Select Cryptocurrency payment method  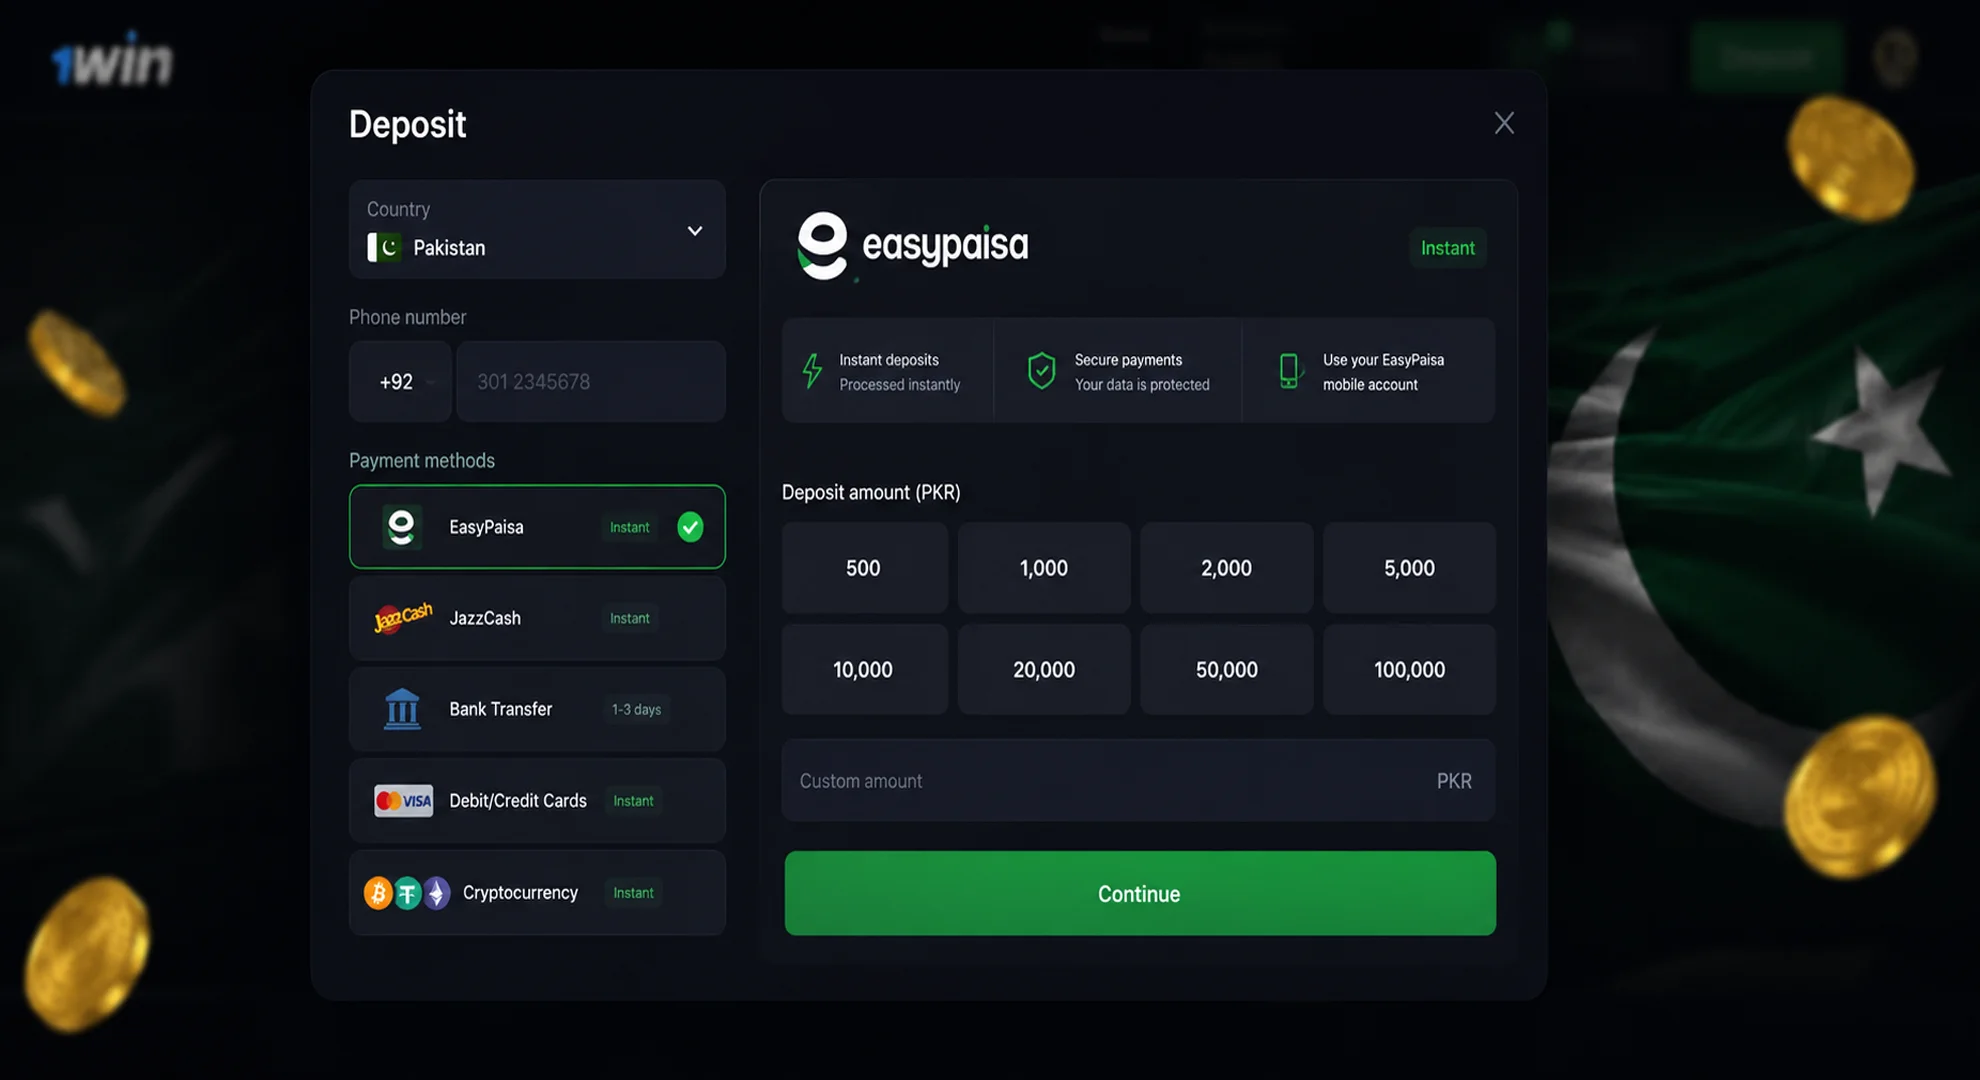(x=537, y=892)
